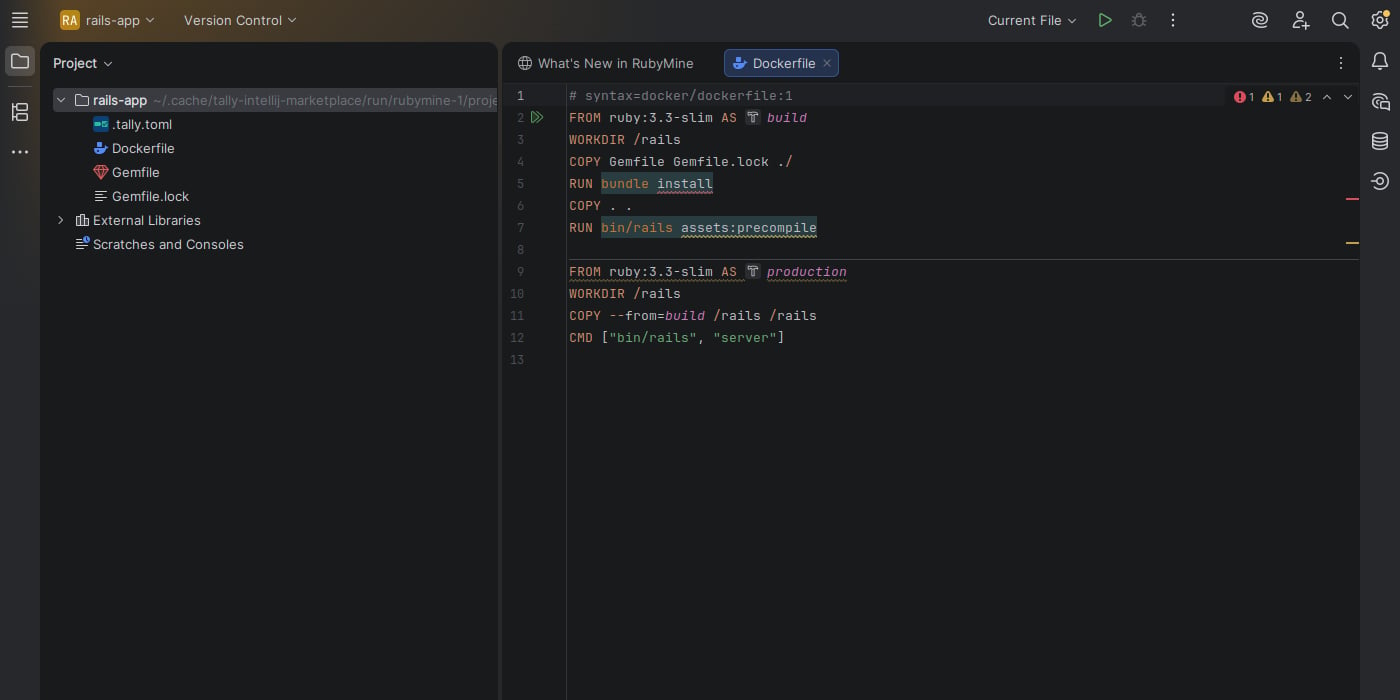Image resolution: width=1400 pixels, height=700 pixels.
Task: Select Scratches and Consoles
Action: click(168, 244)
